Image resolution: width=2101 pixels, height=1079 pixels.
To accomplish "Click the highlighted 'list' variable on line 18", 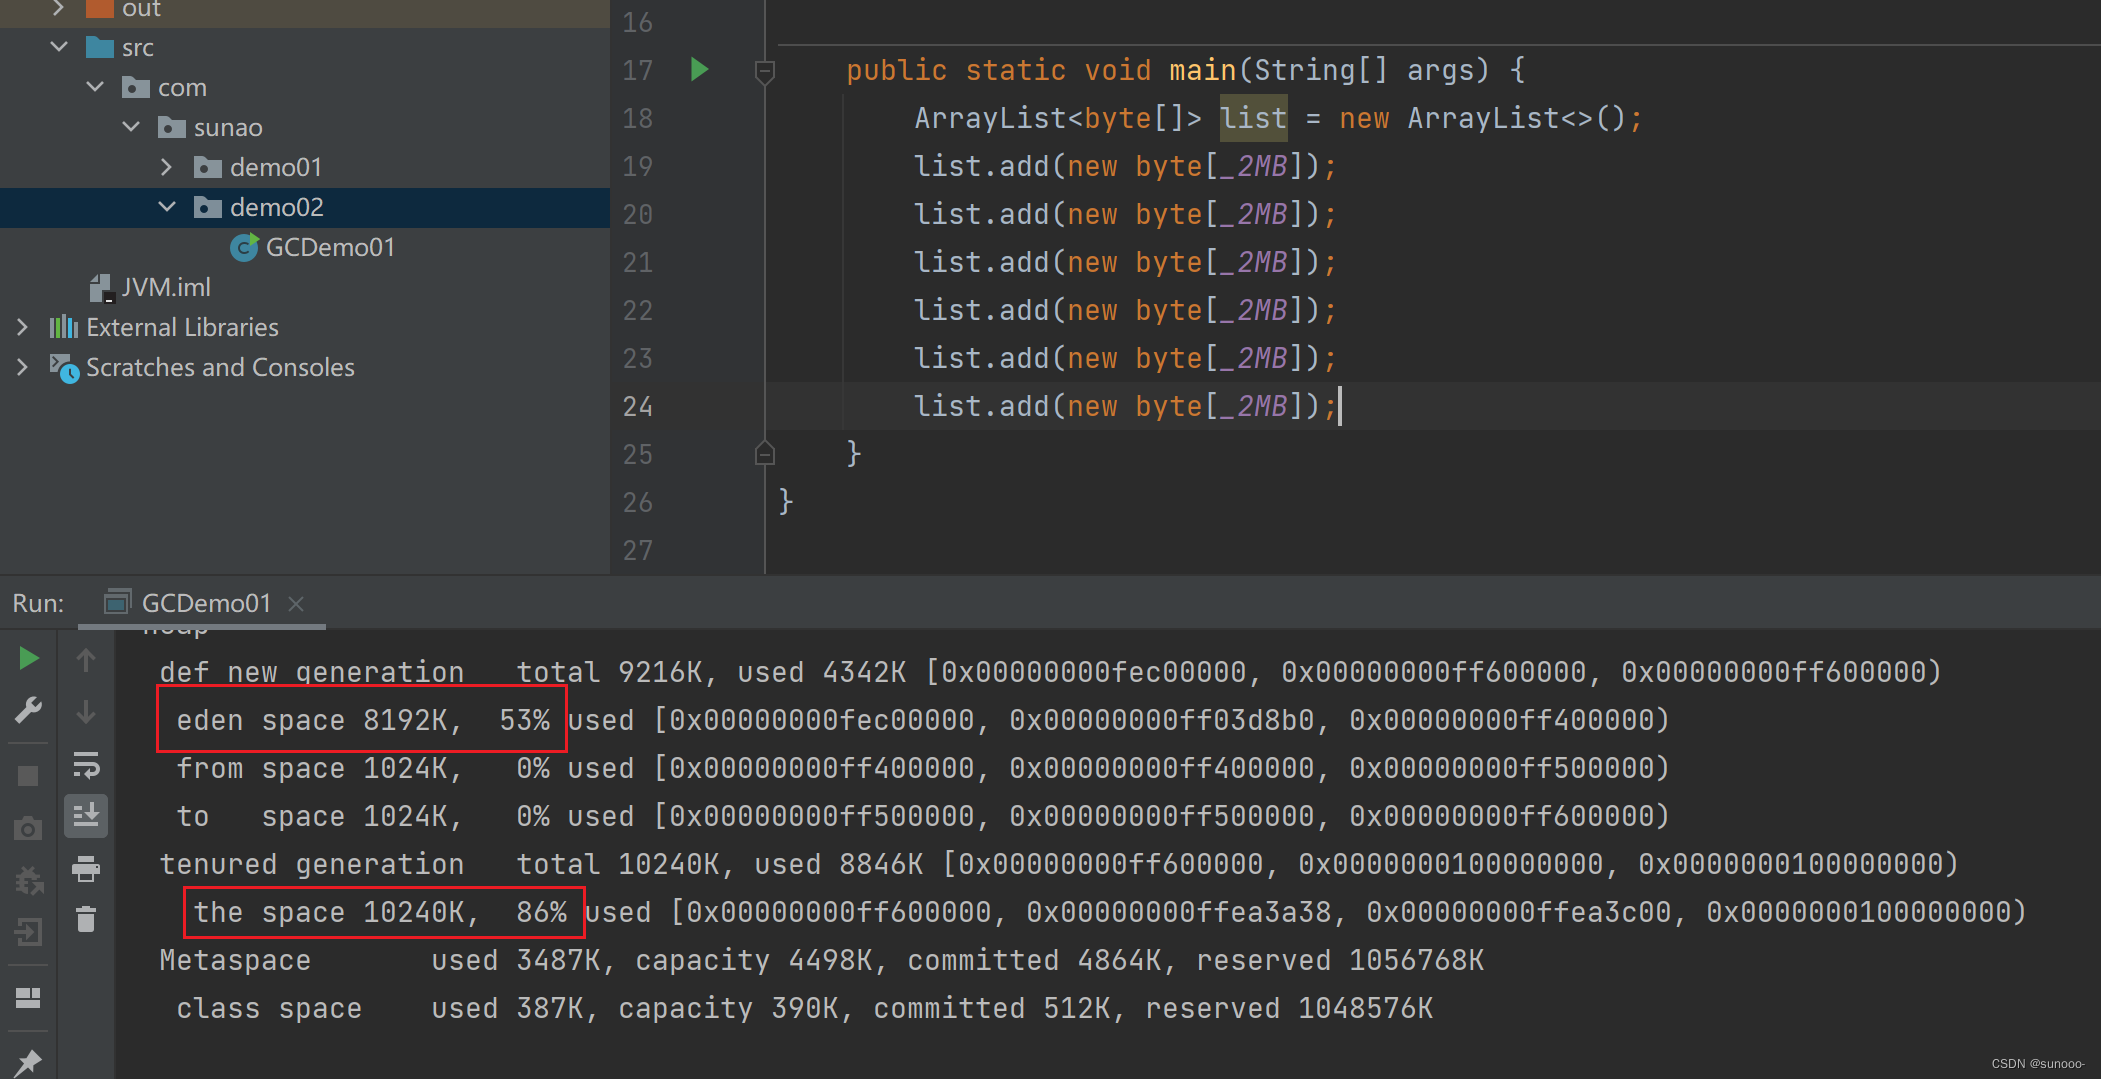I will pyautogui.click(x=1254, y=118).
